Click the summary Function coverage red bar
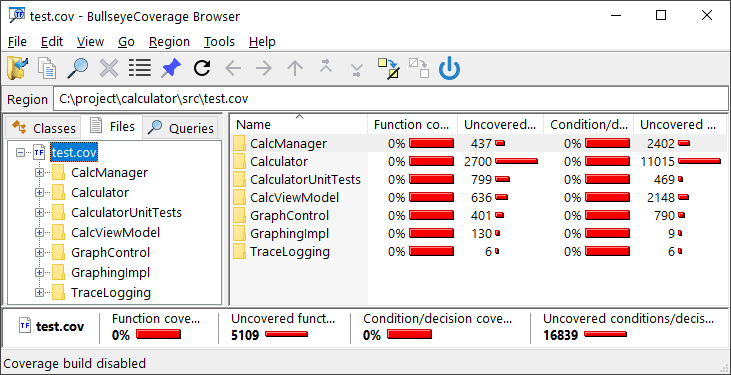 (x=158, y=334)
